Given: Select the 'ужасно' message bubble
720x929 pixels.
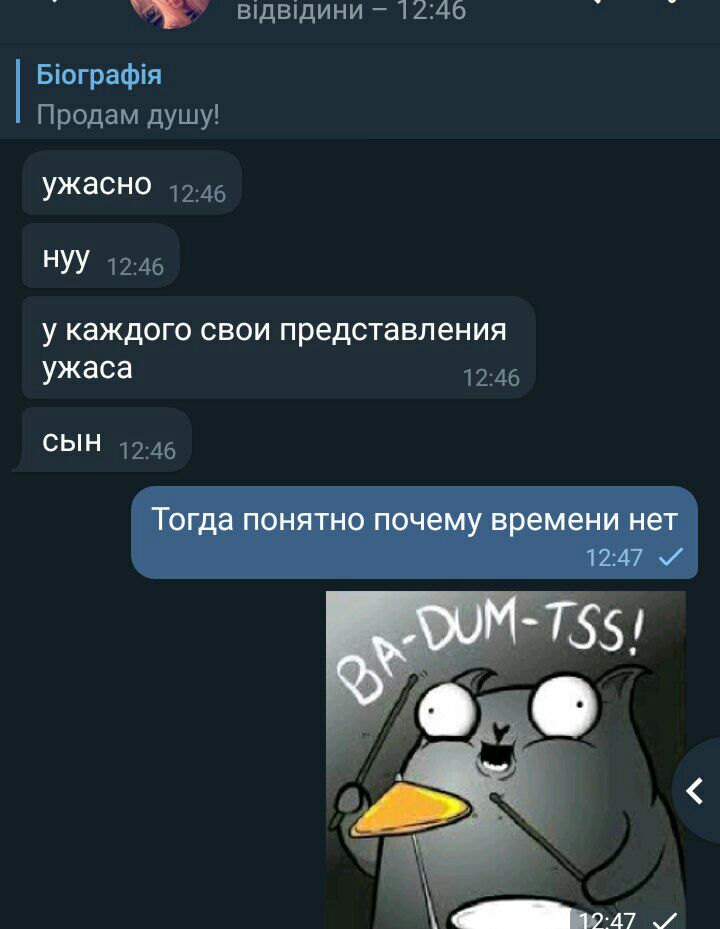Looking at the screenshot, I should [x=132, y=182].
